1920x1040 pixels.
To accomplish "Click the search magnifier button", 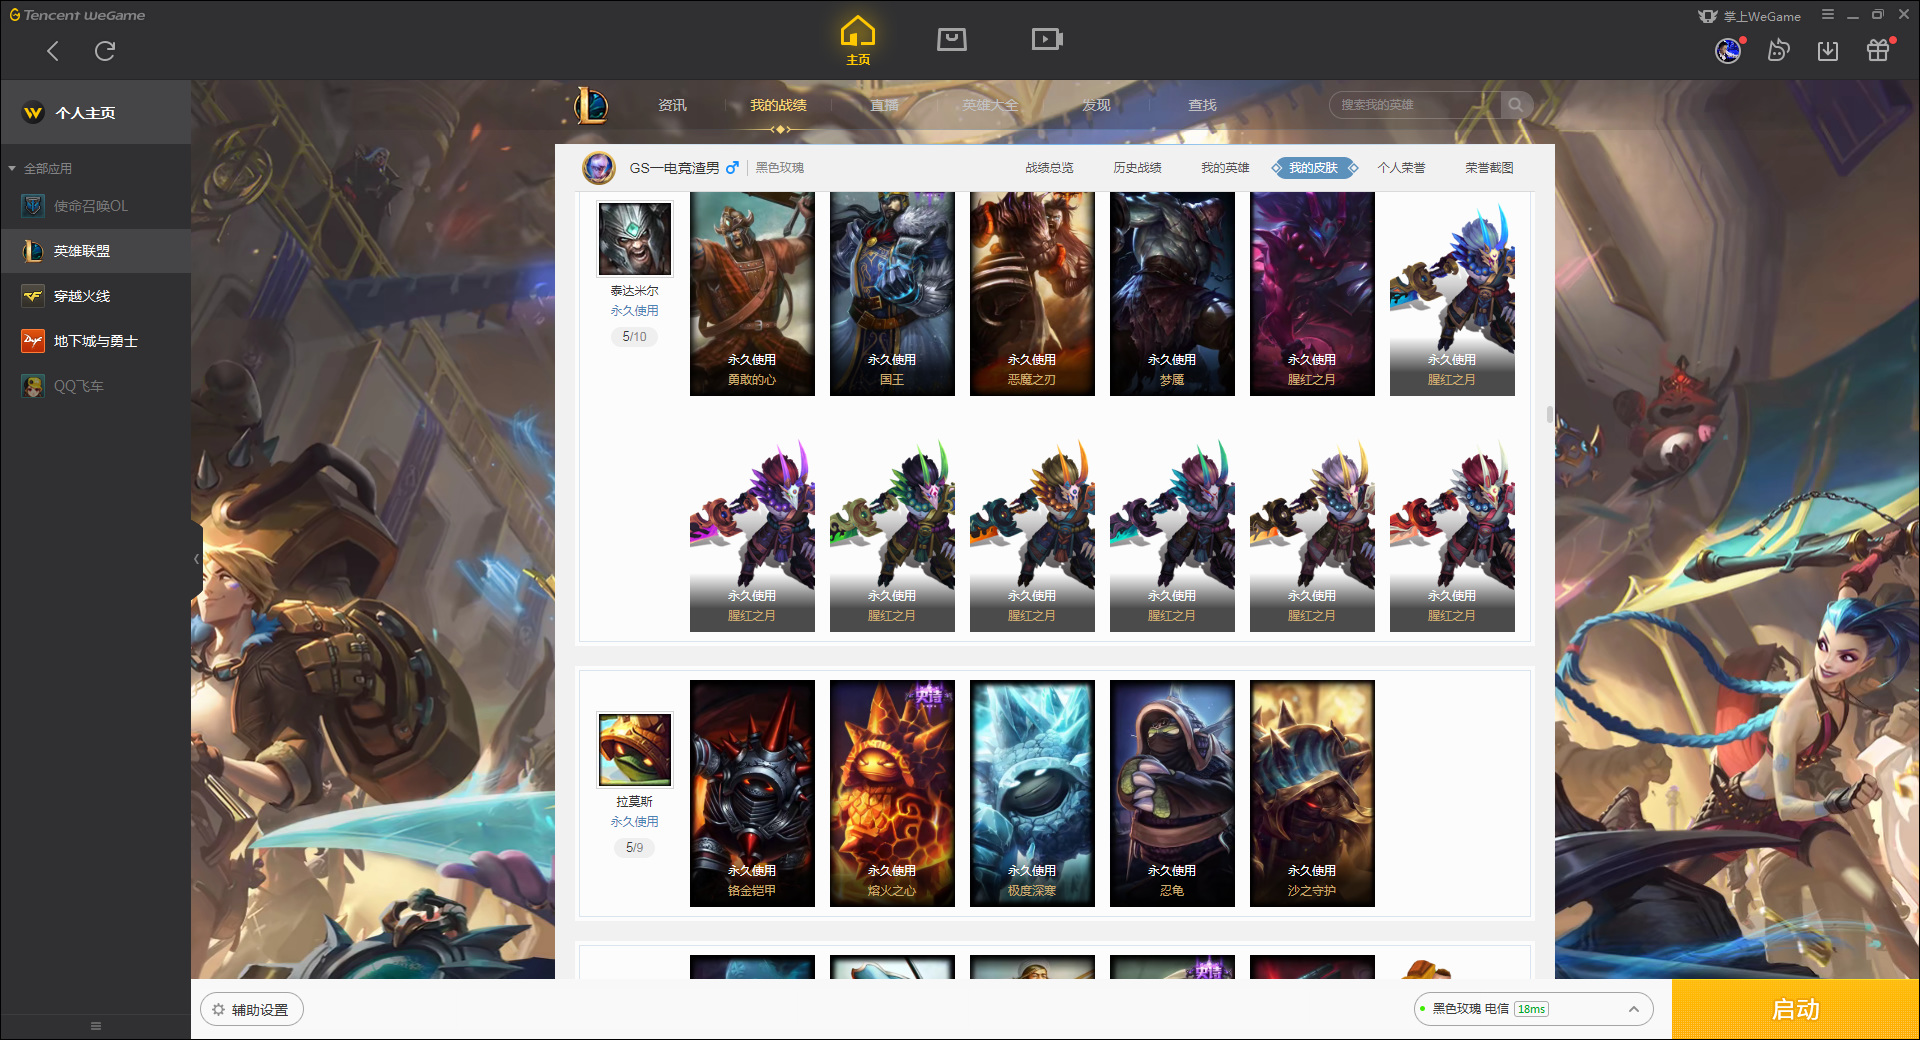I will coord(1516,105).
